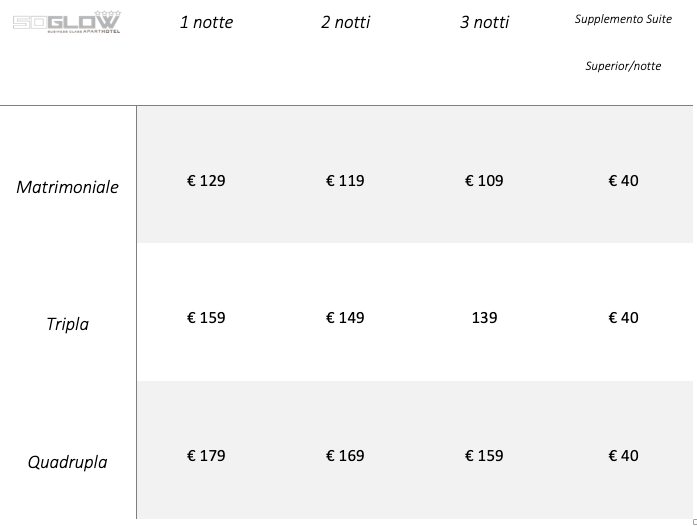Click the 139 cell missing euro sign

[485, 317]
